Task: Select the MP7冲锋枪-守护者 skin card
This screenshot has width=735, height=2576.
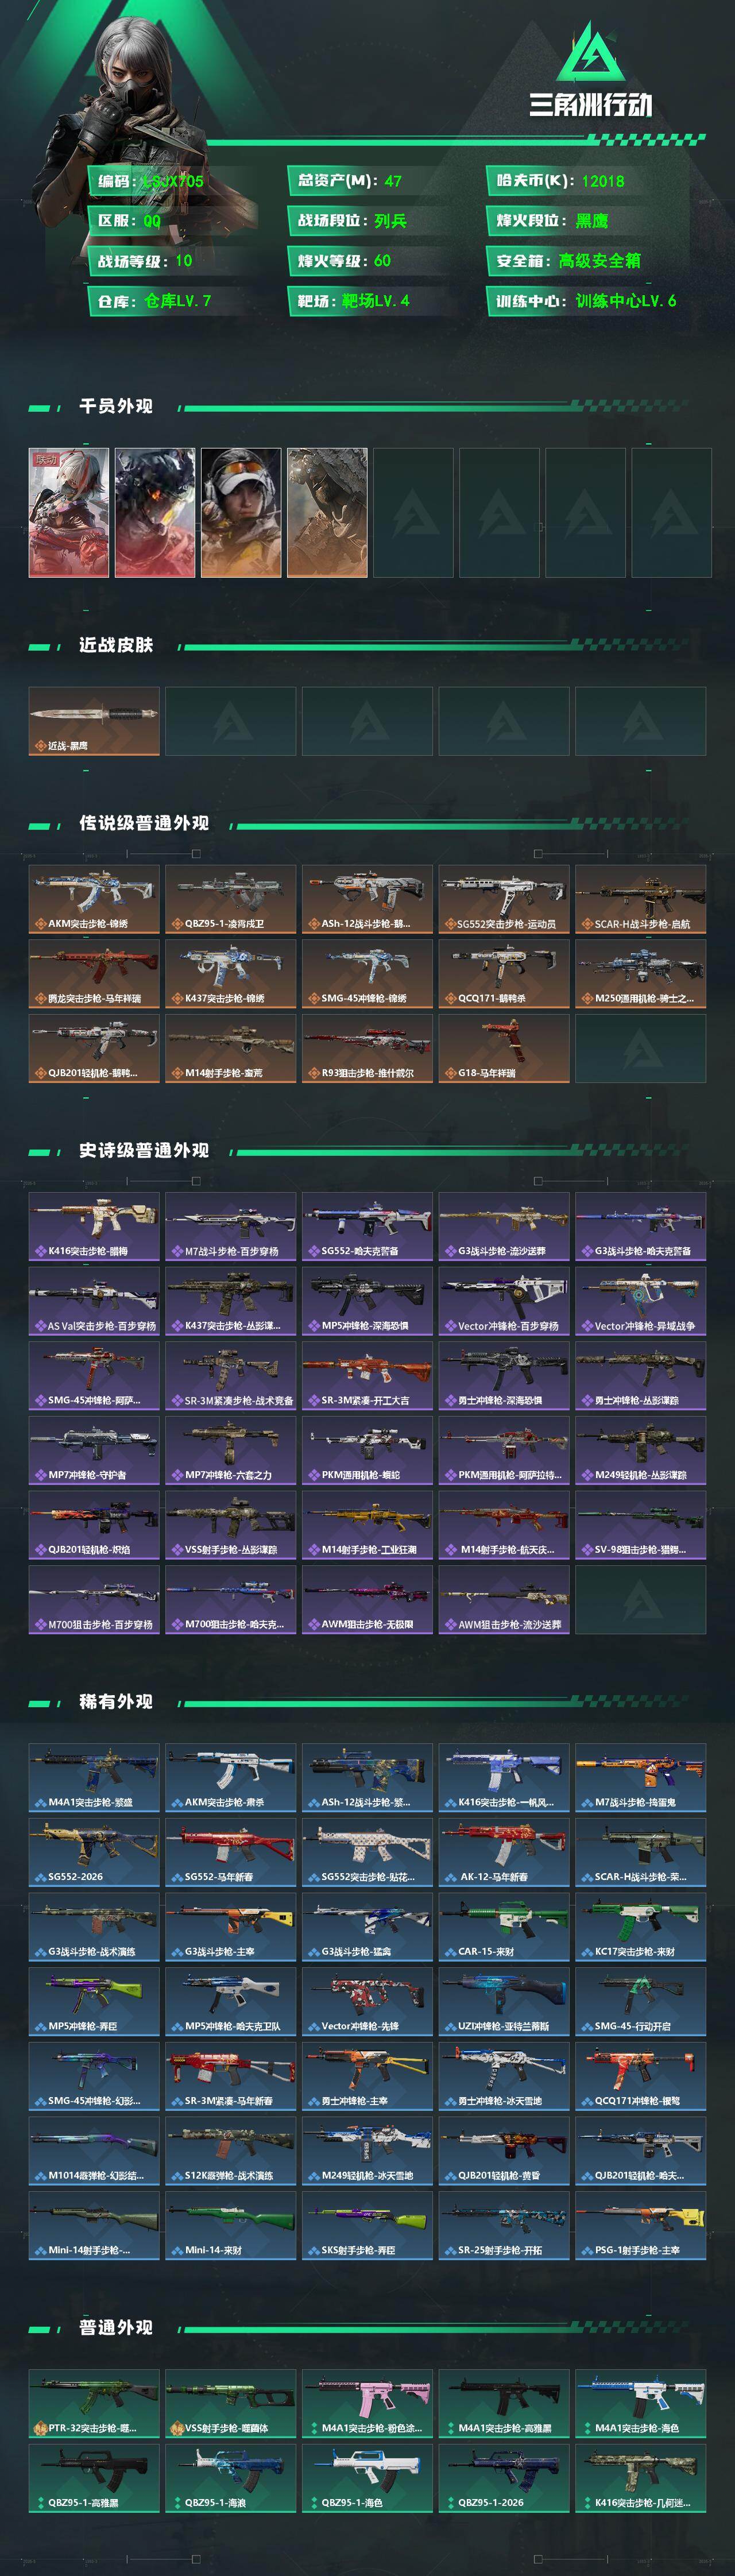Action: [94, 1450]
